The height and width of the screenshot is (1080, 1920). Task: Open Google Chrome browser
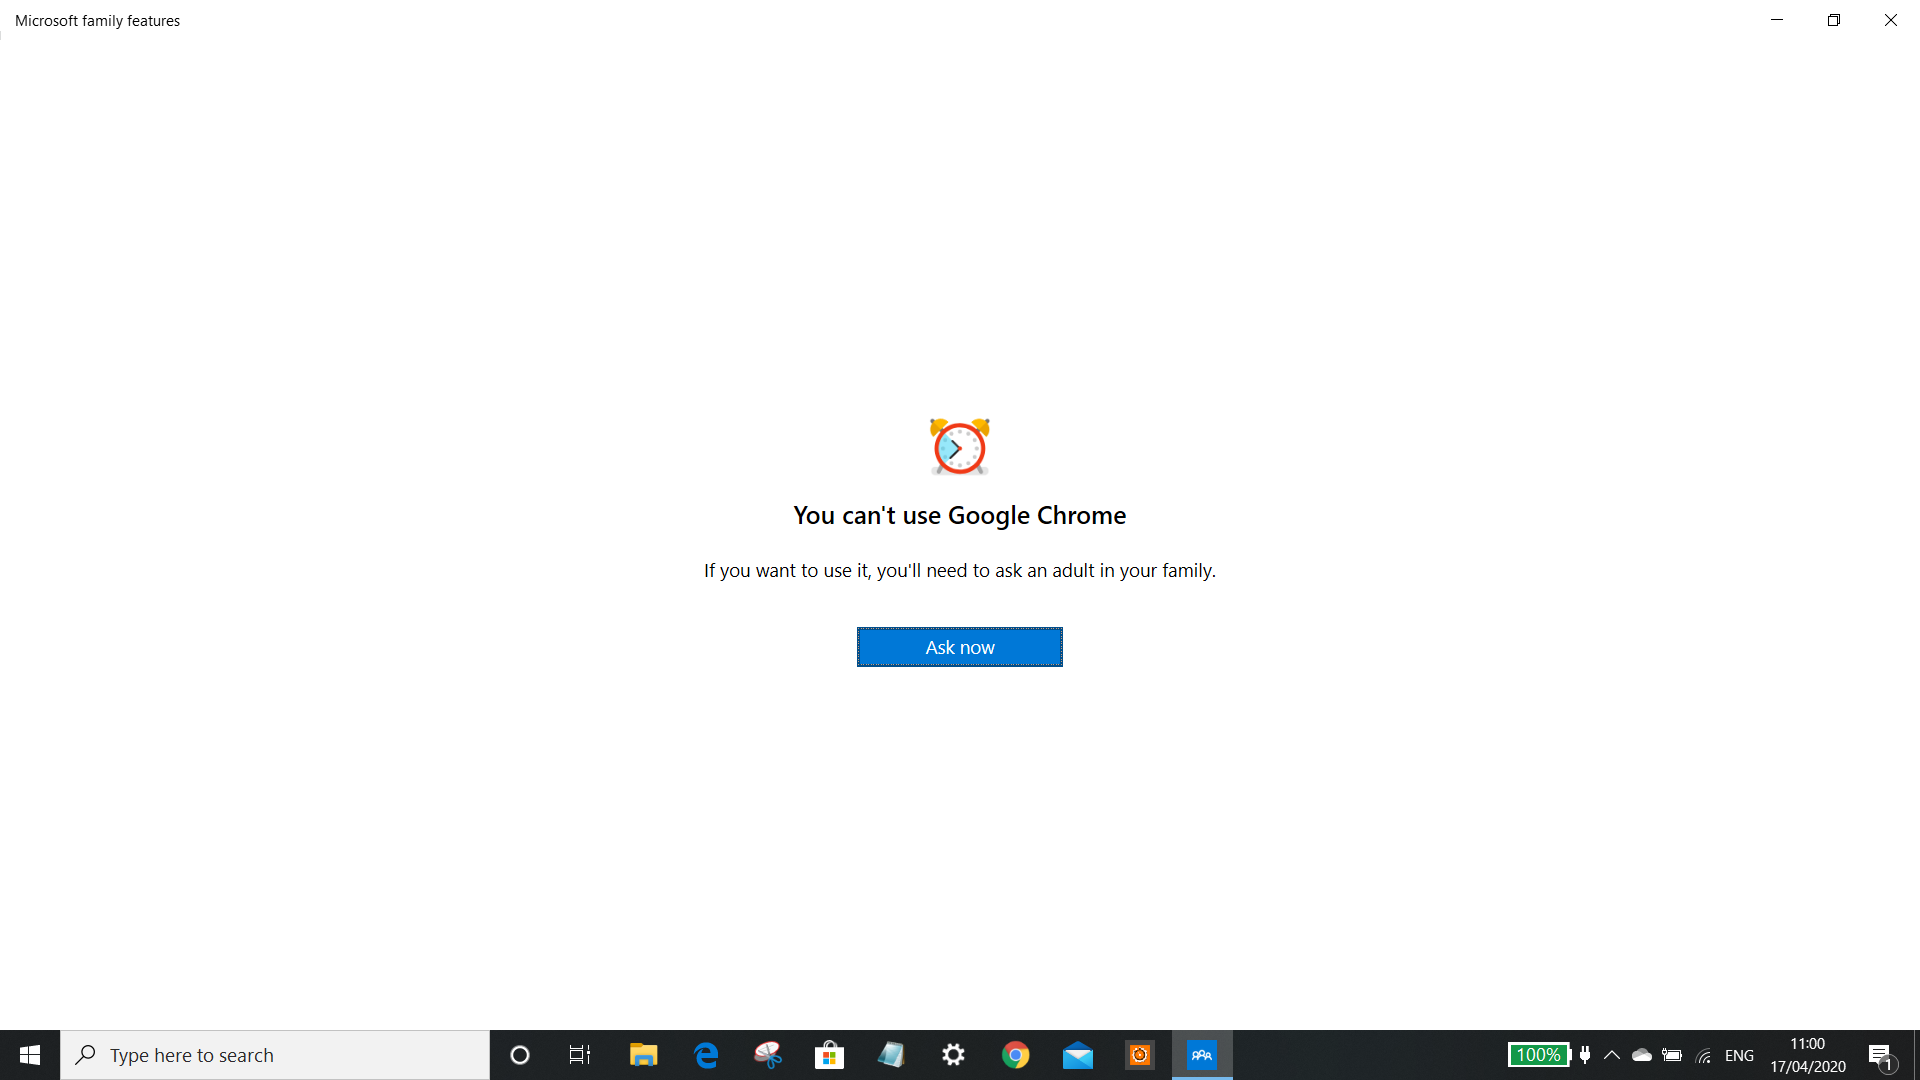(x=1015, y=1054)
